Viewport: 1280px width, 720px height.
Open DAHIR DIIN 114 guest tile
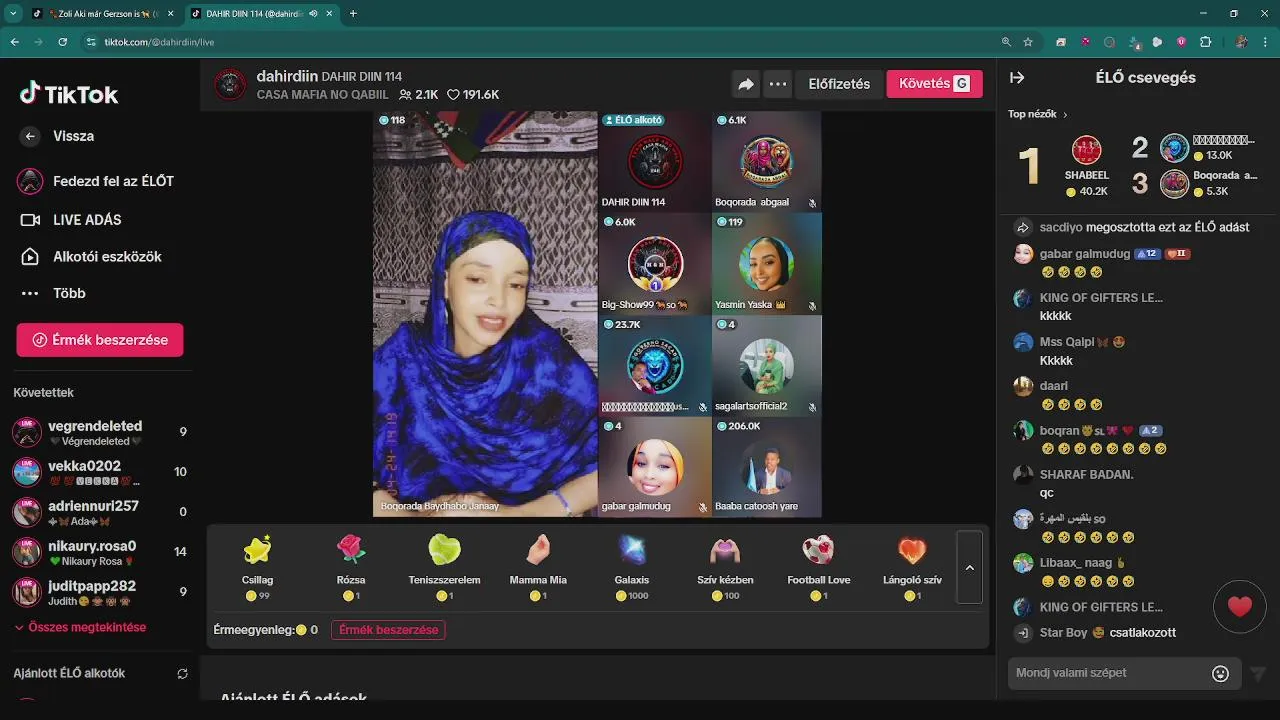[x=655, y=160]
